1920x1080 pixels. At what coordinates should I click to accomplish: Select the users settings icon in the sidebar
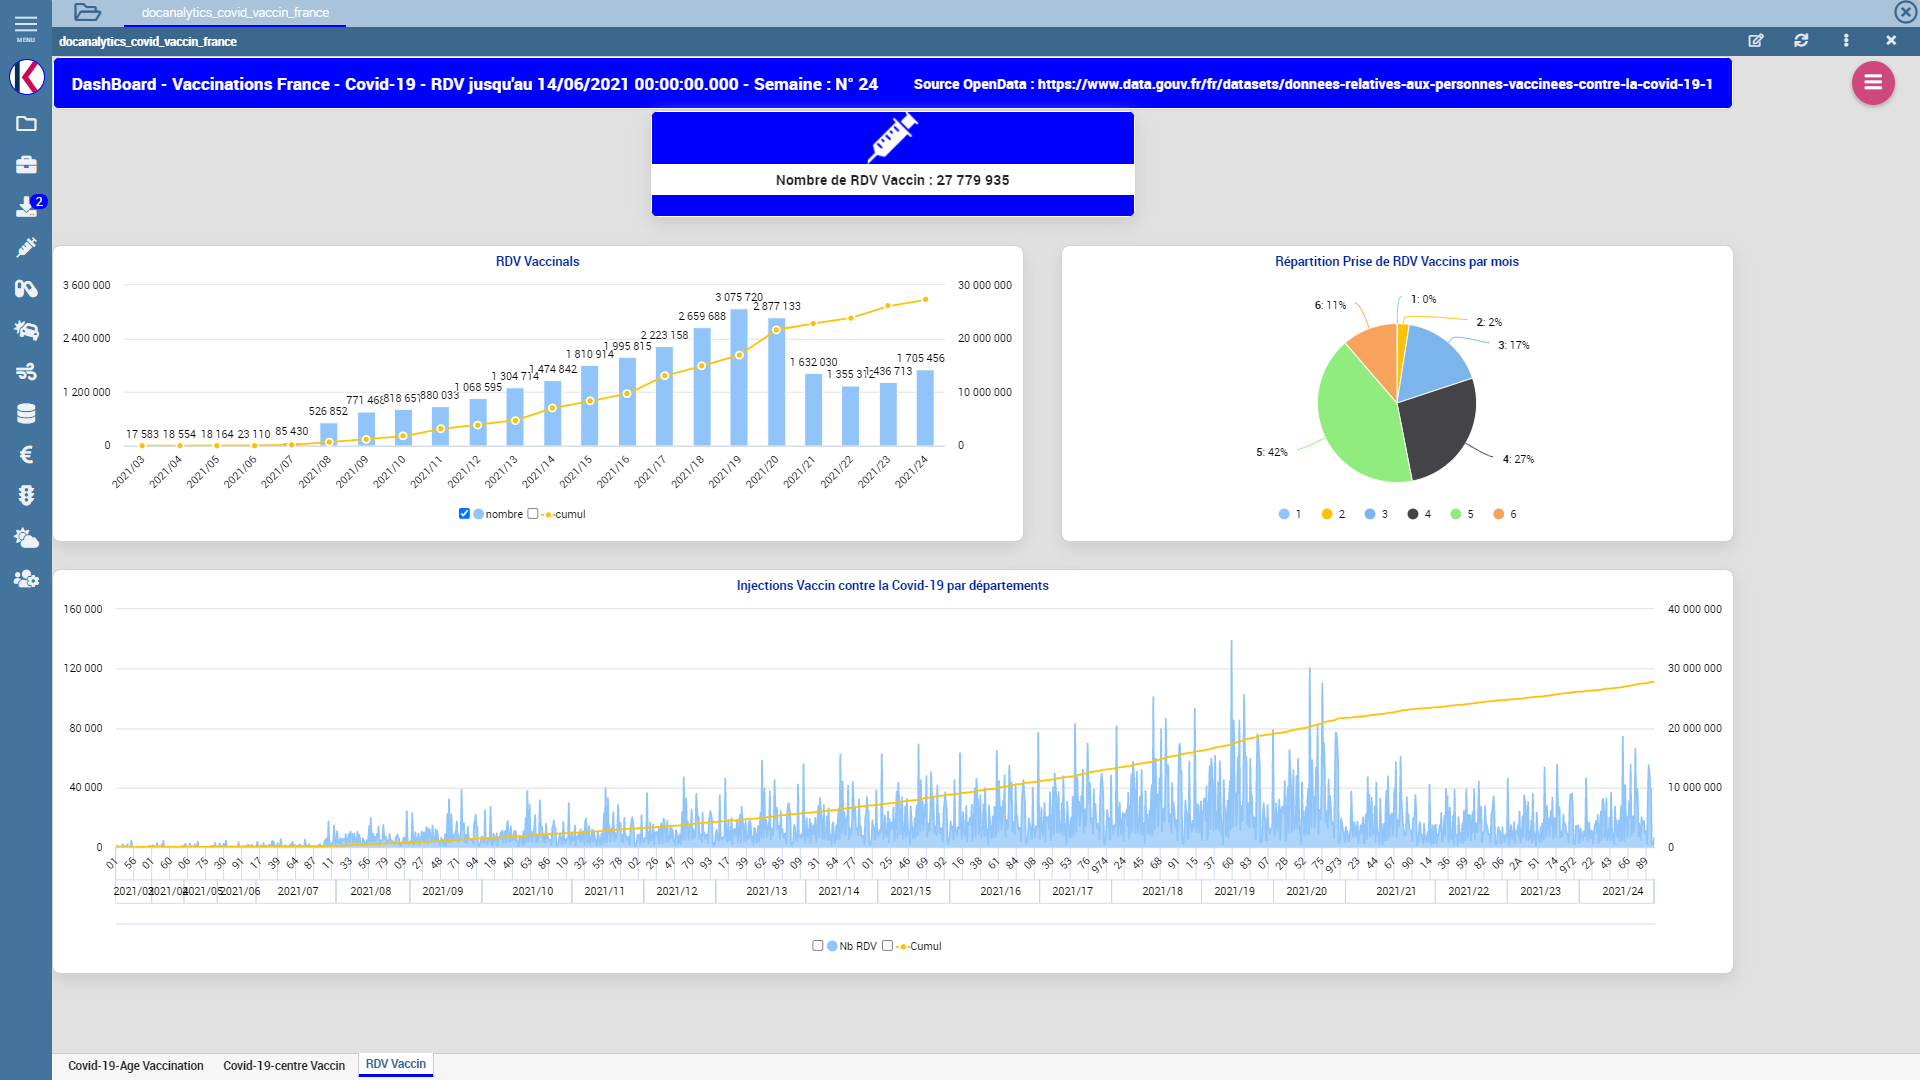26,579
